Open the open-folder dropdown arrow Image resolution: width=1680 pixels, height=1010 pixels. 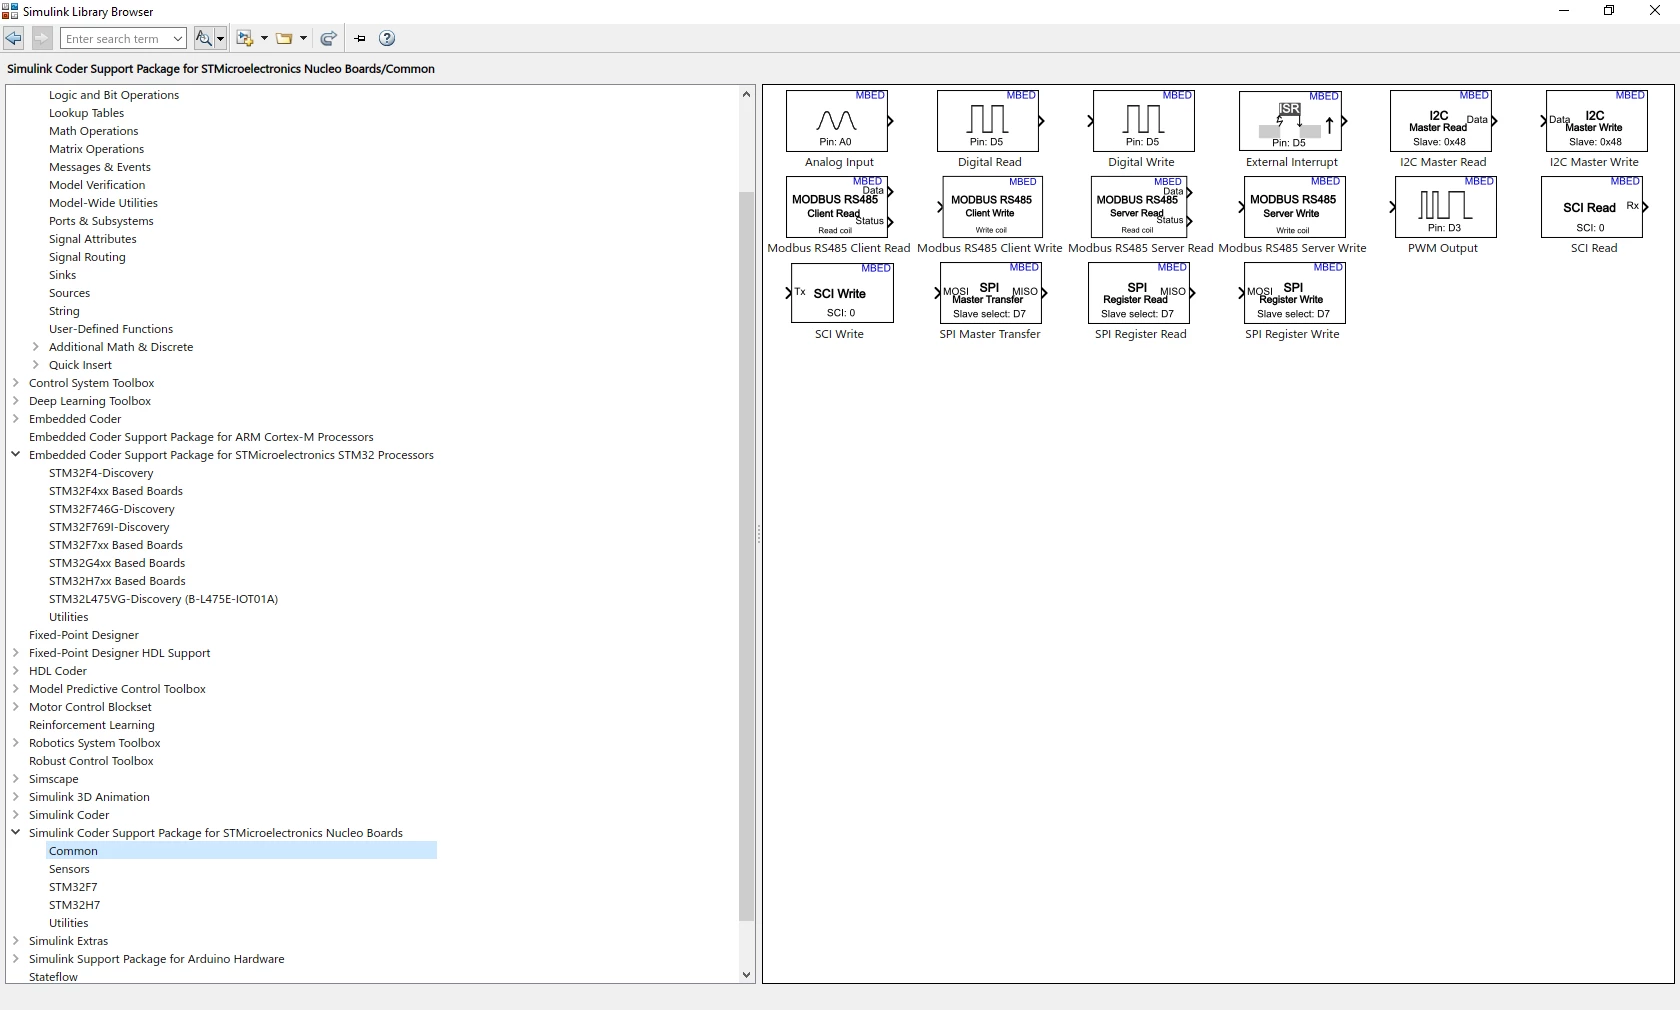coord(303,38)
